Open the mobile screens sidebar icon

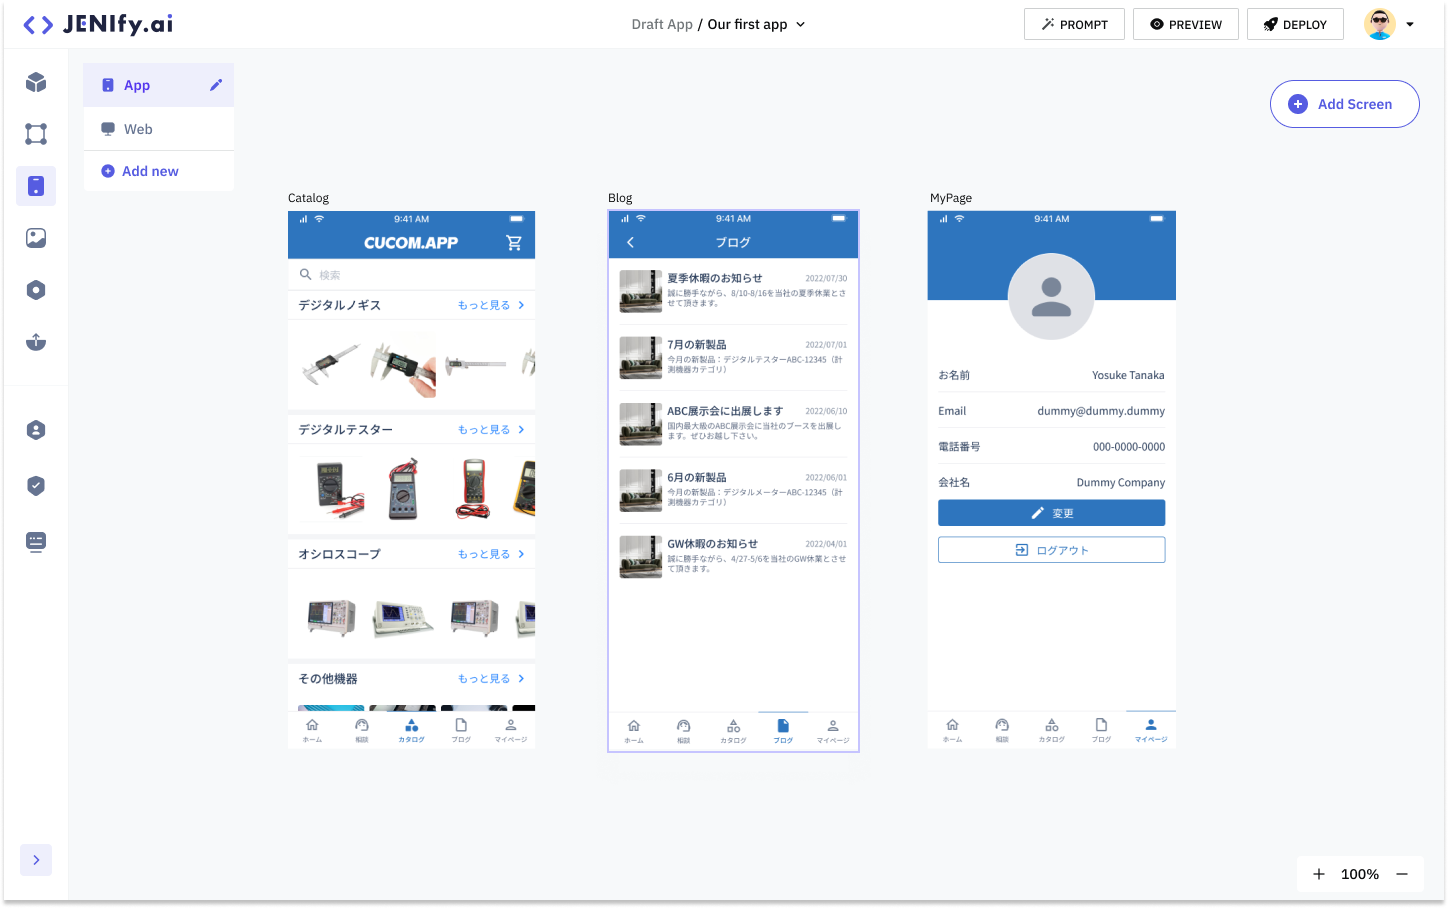click(x=36, y=186)
